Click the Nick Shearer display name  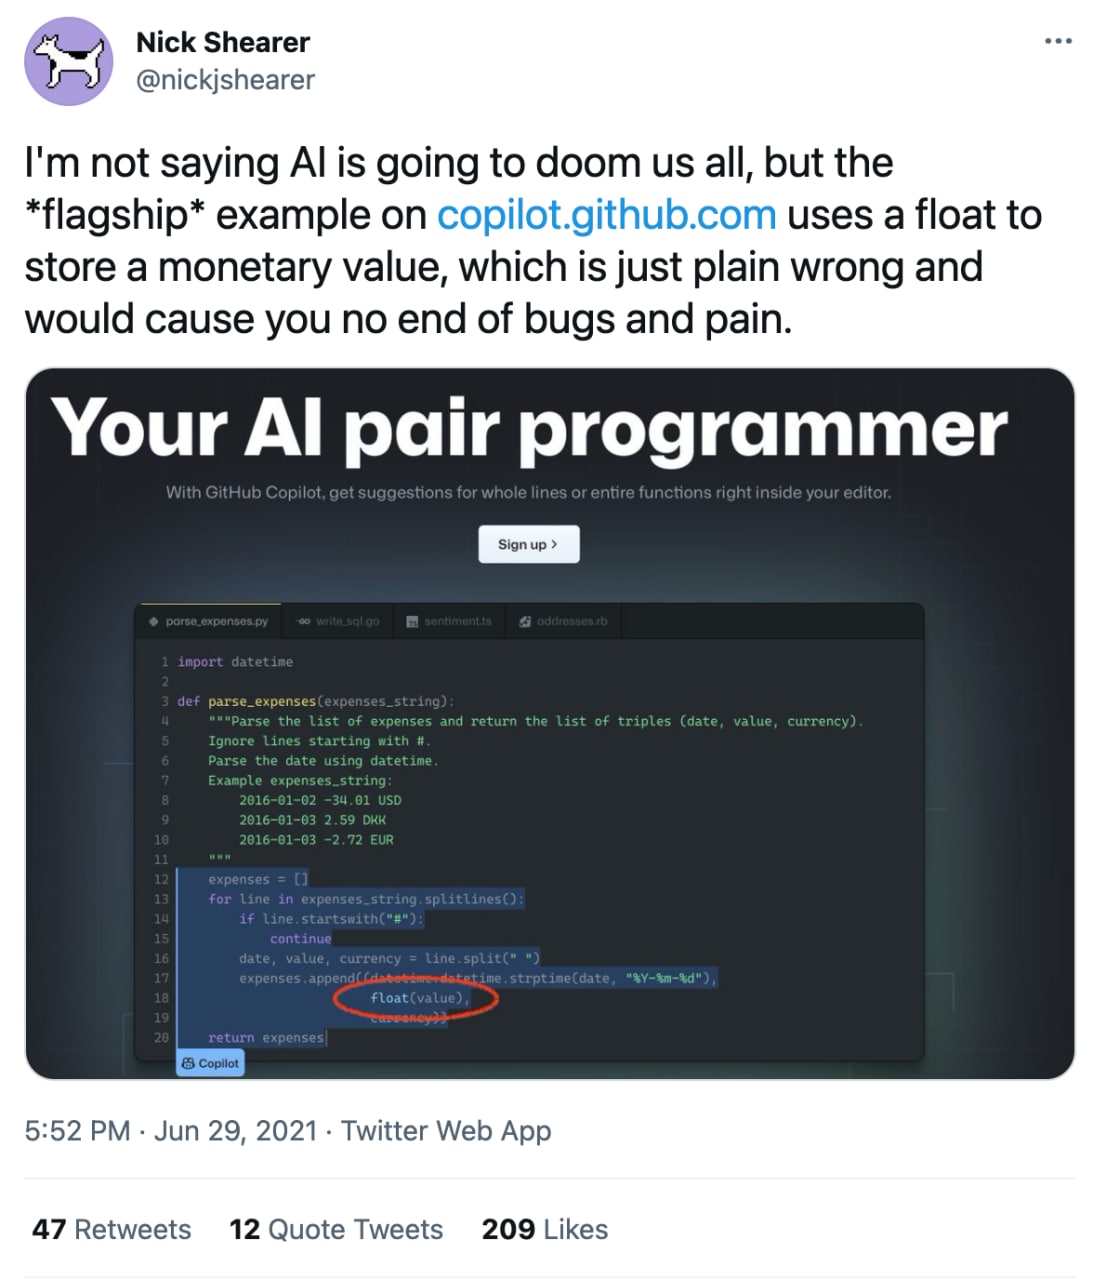pyautogui.click(x=223, y=42)
